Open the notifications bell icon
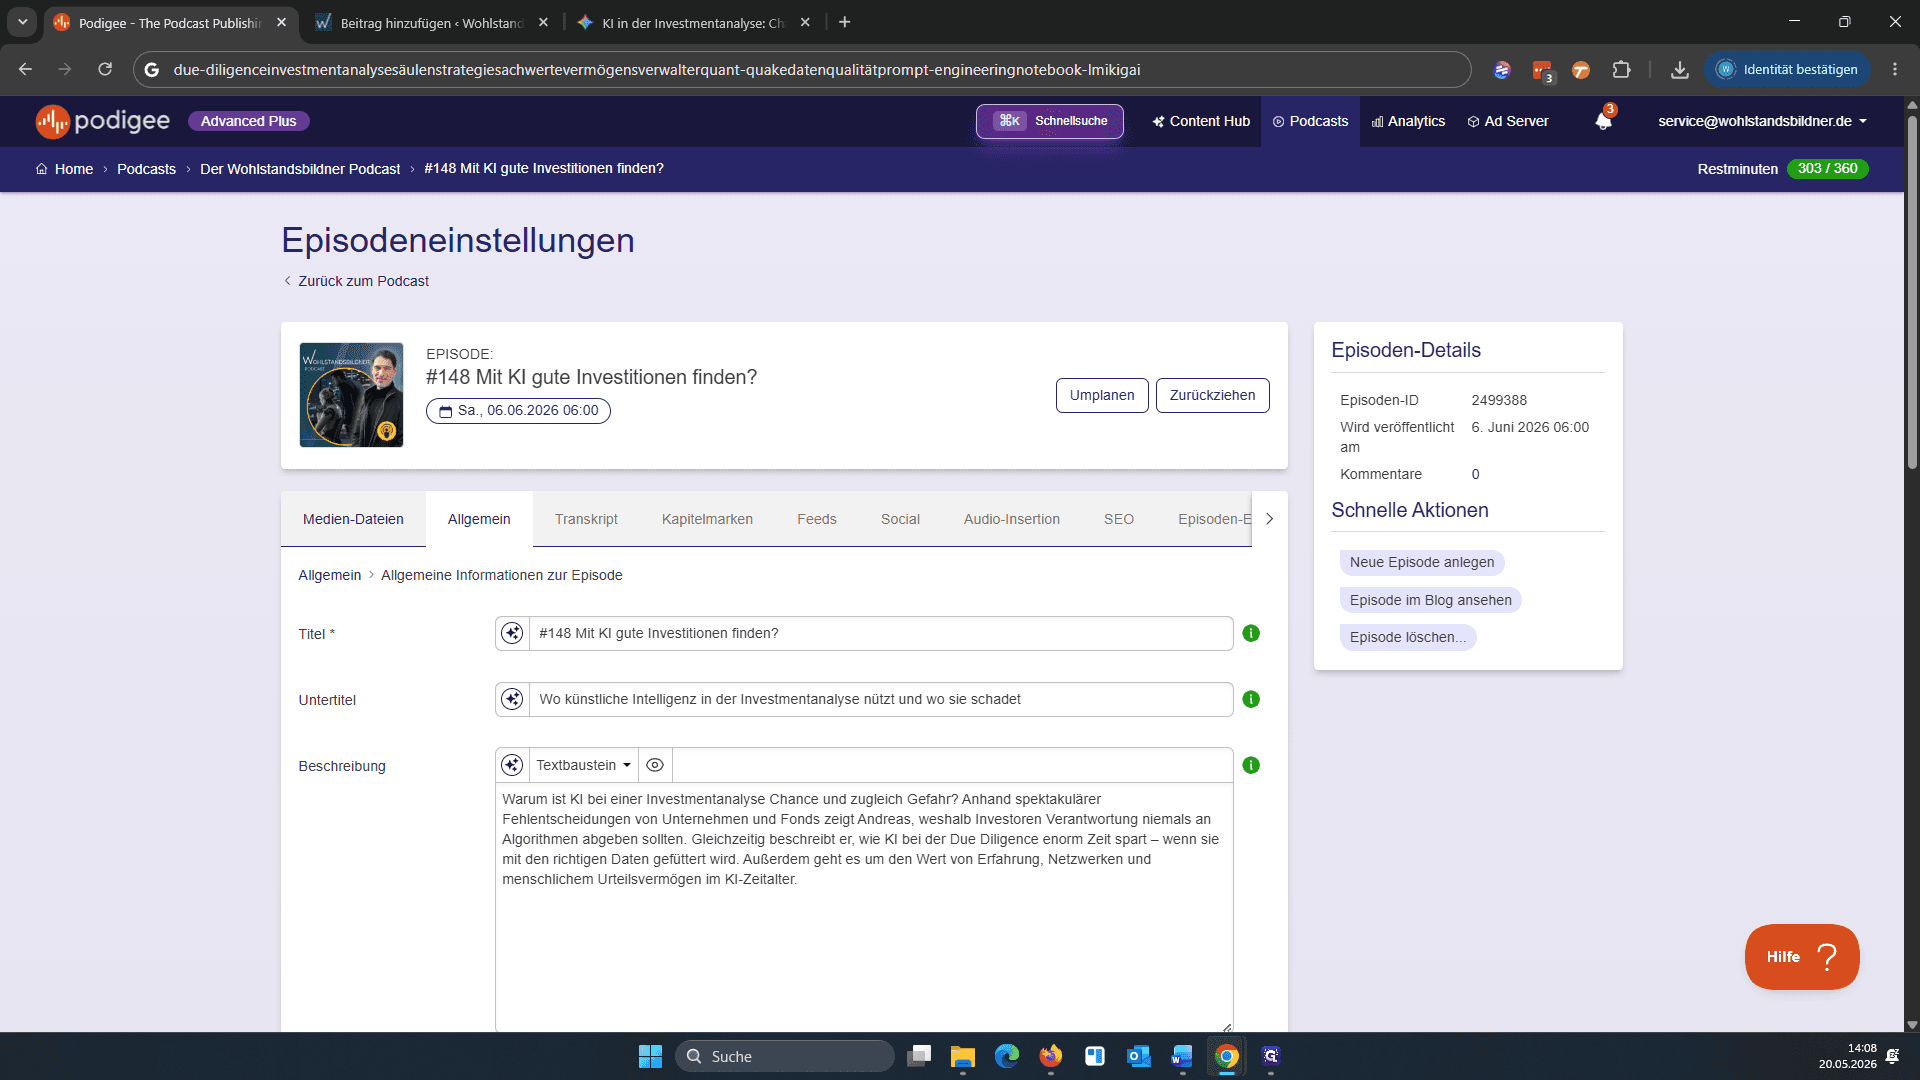 1603,120
